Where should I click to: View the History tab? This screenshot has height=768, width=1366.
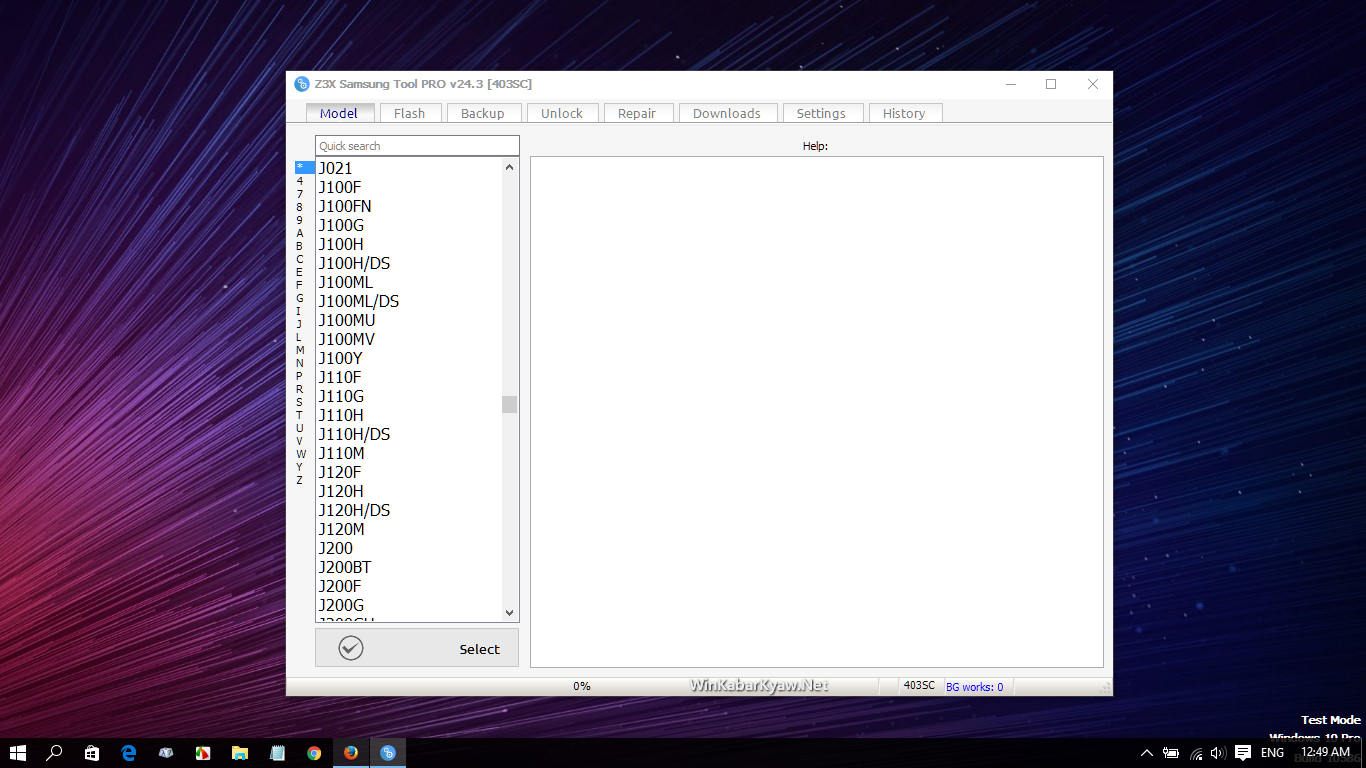click(x=904, y=113)
